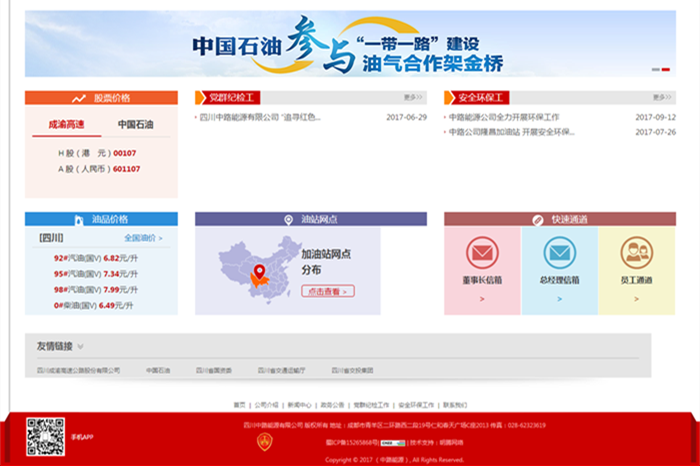Open the 追寻红色 news article link

pos(260,117)
